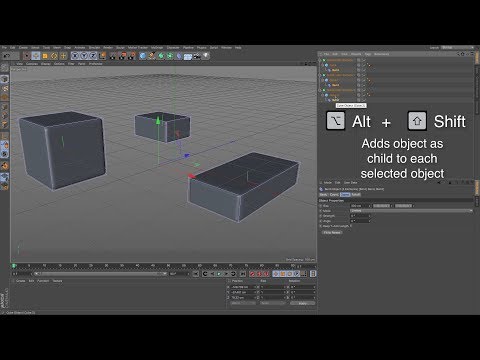Open the green Array modeling palette

tap(170, 56)
